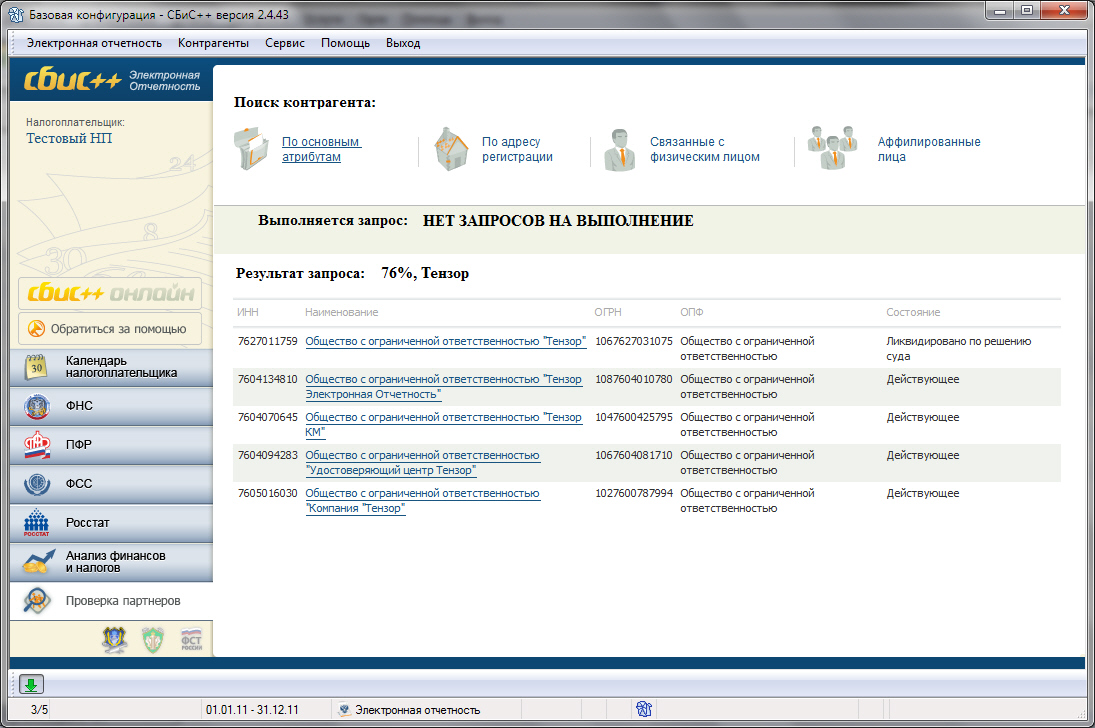Click the ОГРН column header
This screenshot has height=728, width=1095.
point(608,312)
